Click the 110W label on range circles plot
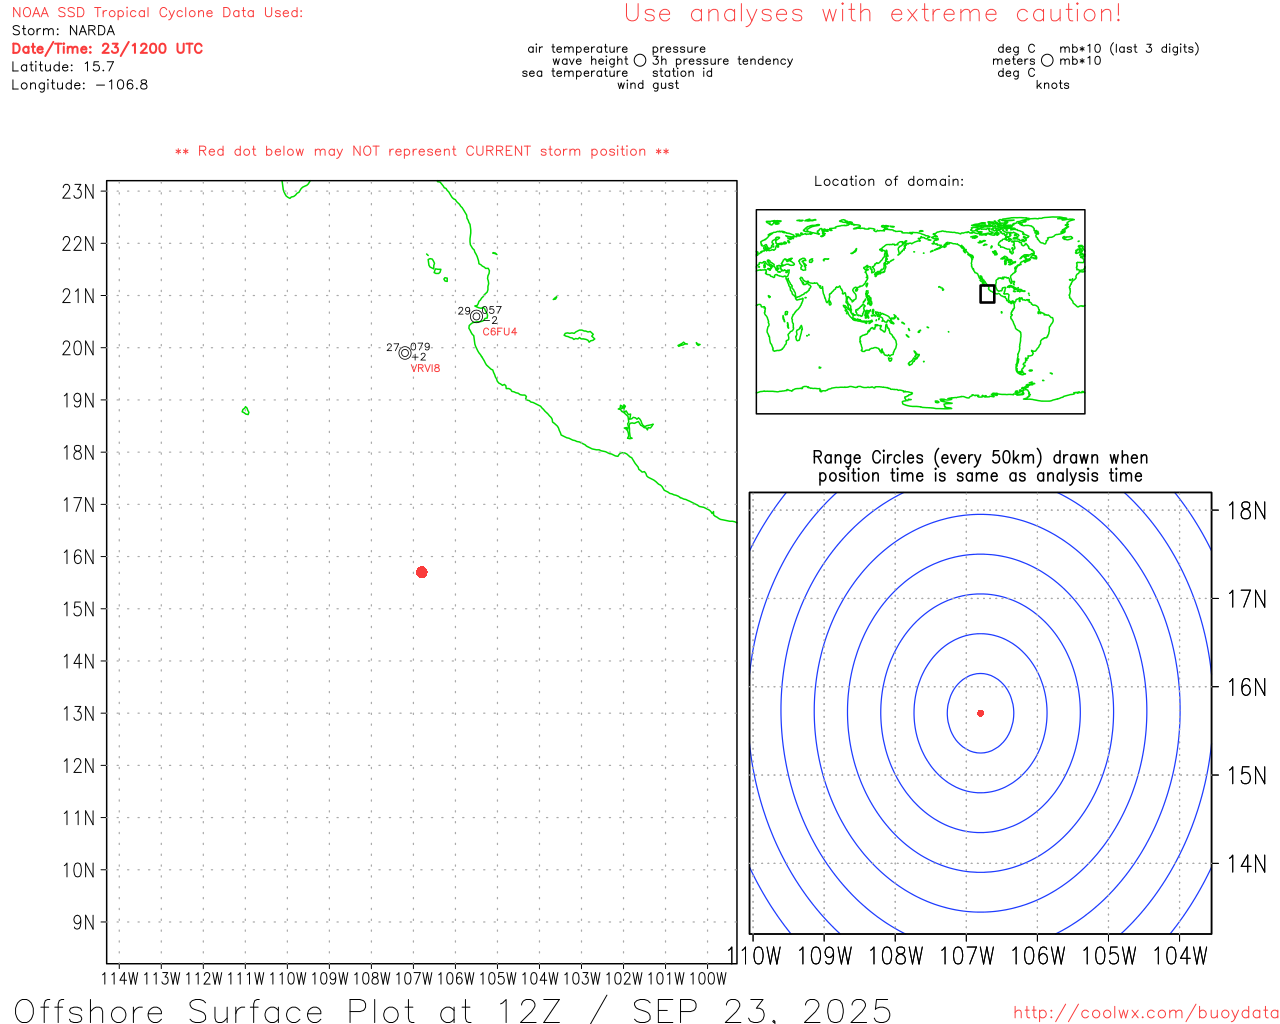Screen dimensions: 1280x1024 [754, 956]
